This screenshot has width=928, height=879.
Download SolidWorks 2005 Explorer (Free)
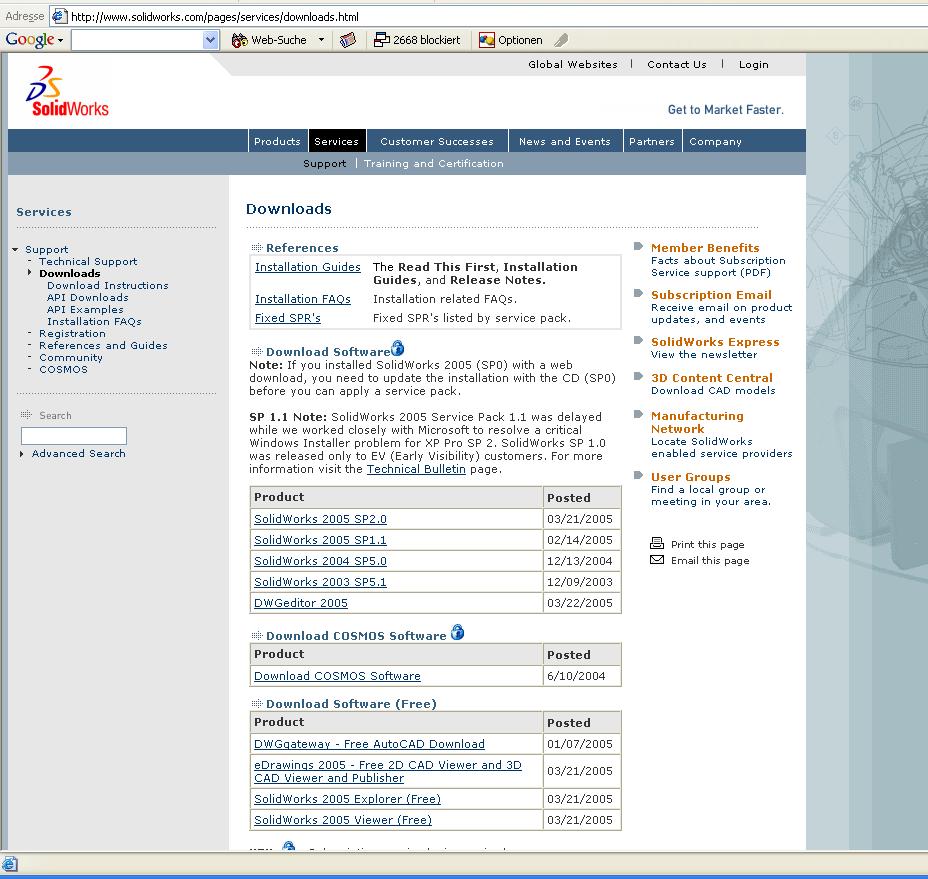(x=347, y=799)
